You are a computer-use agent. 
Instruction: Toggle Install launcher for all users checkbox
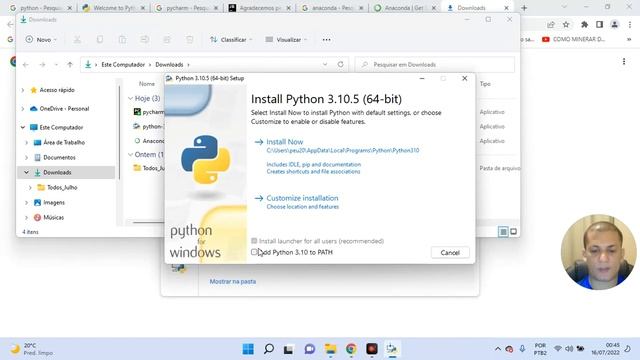pos(254,241)
